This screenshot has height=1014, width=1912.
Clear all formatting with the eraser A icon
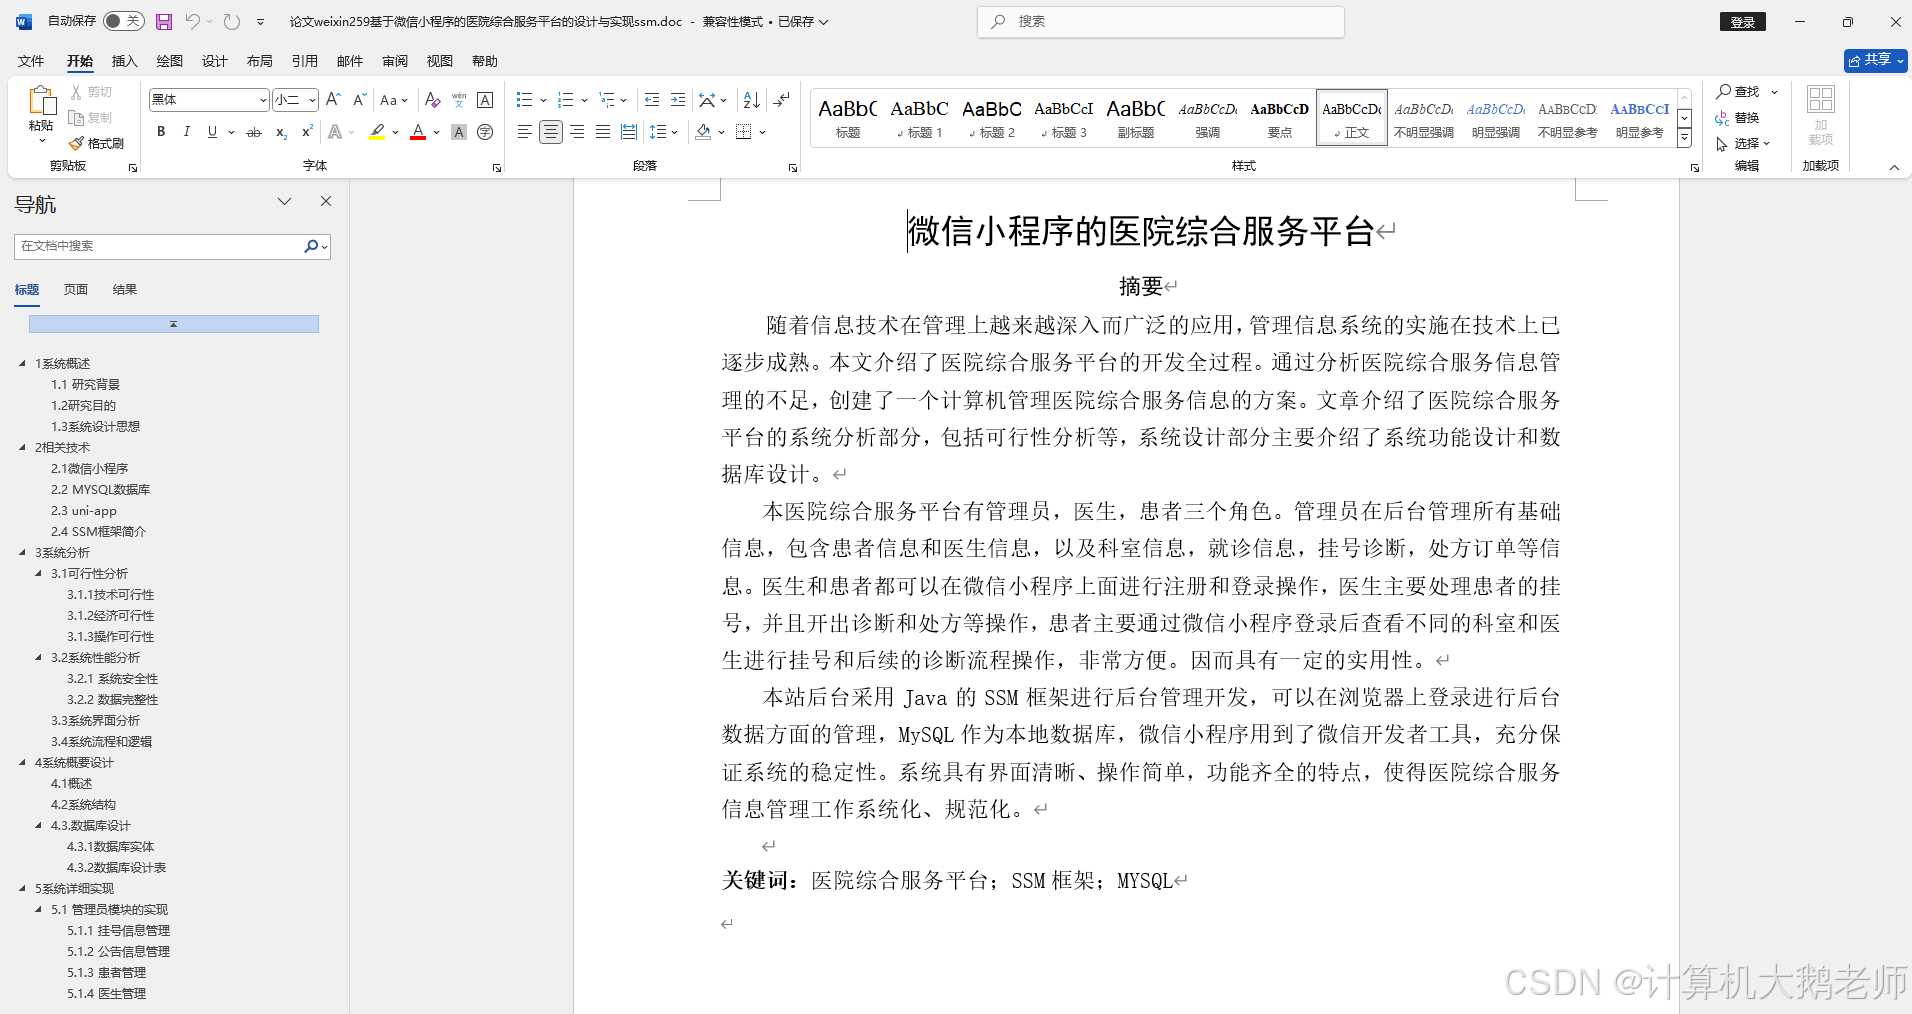[432, 100]
